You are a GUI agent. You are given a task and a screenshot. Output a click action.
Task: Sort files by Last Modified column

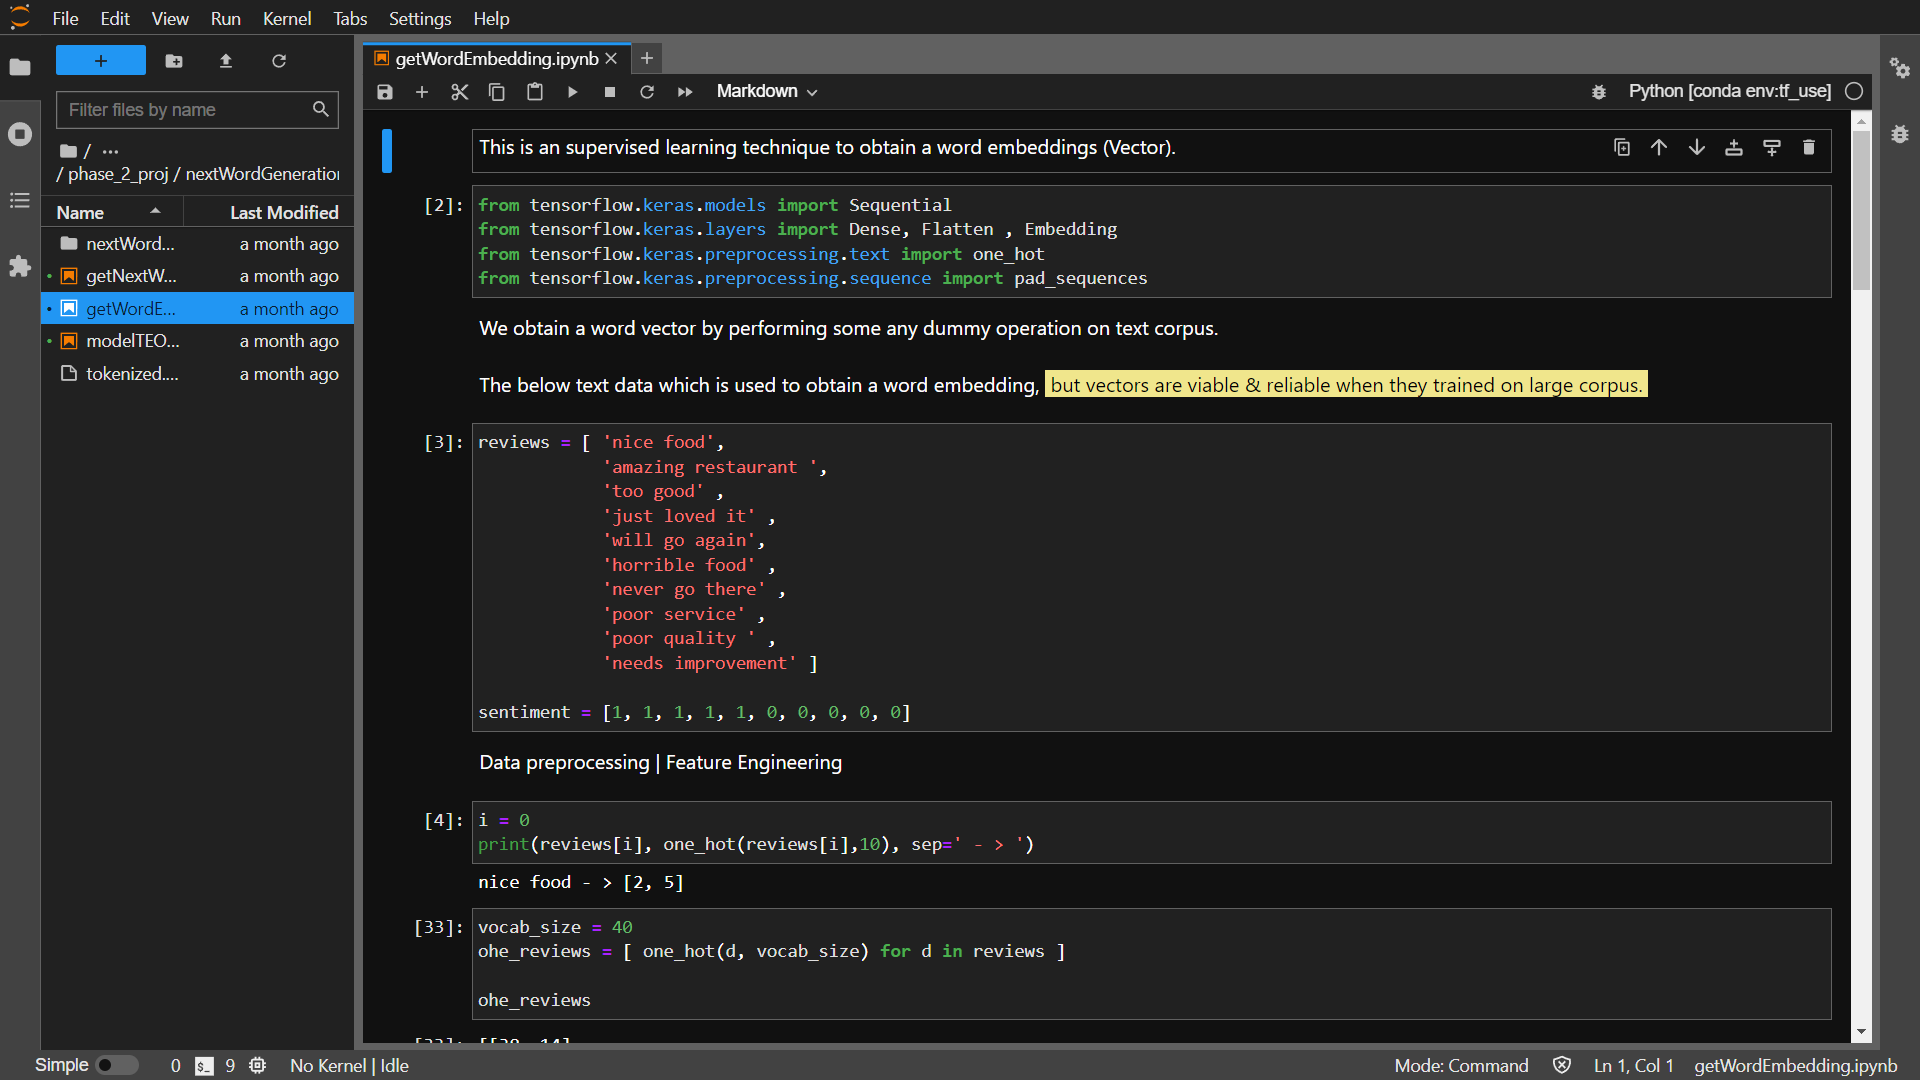coord(269,212)
